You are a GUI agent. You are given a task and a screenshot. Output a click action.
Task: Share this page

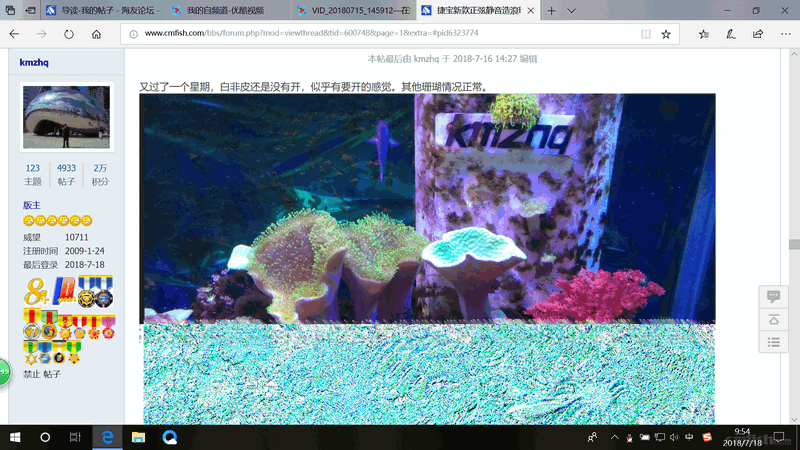[758, 34]
